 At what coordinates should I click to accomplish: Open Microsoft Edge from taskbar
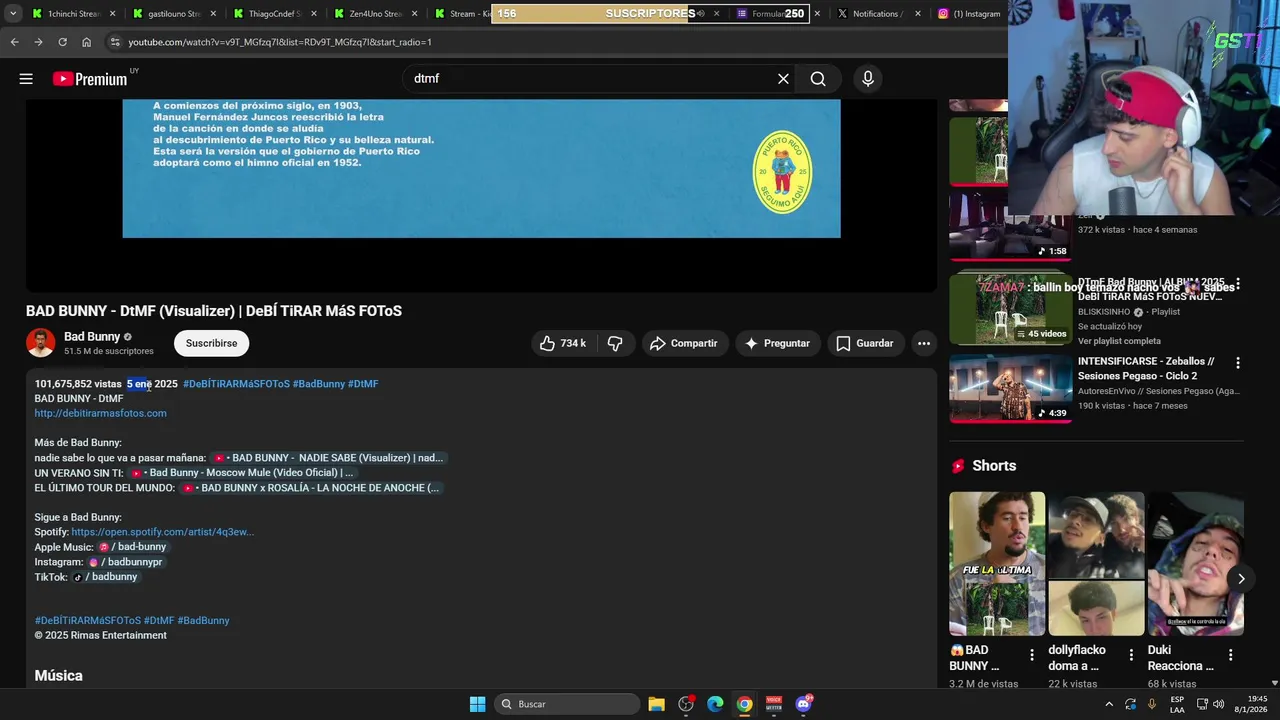715,704
